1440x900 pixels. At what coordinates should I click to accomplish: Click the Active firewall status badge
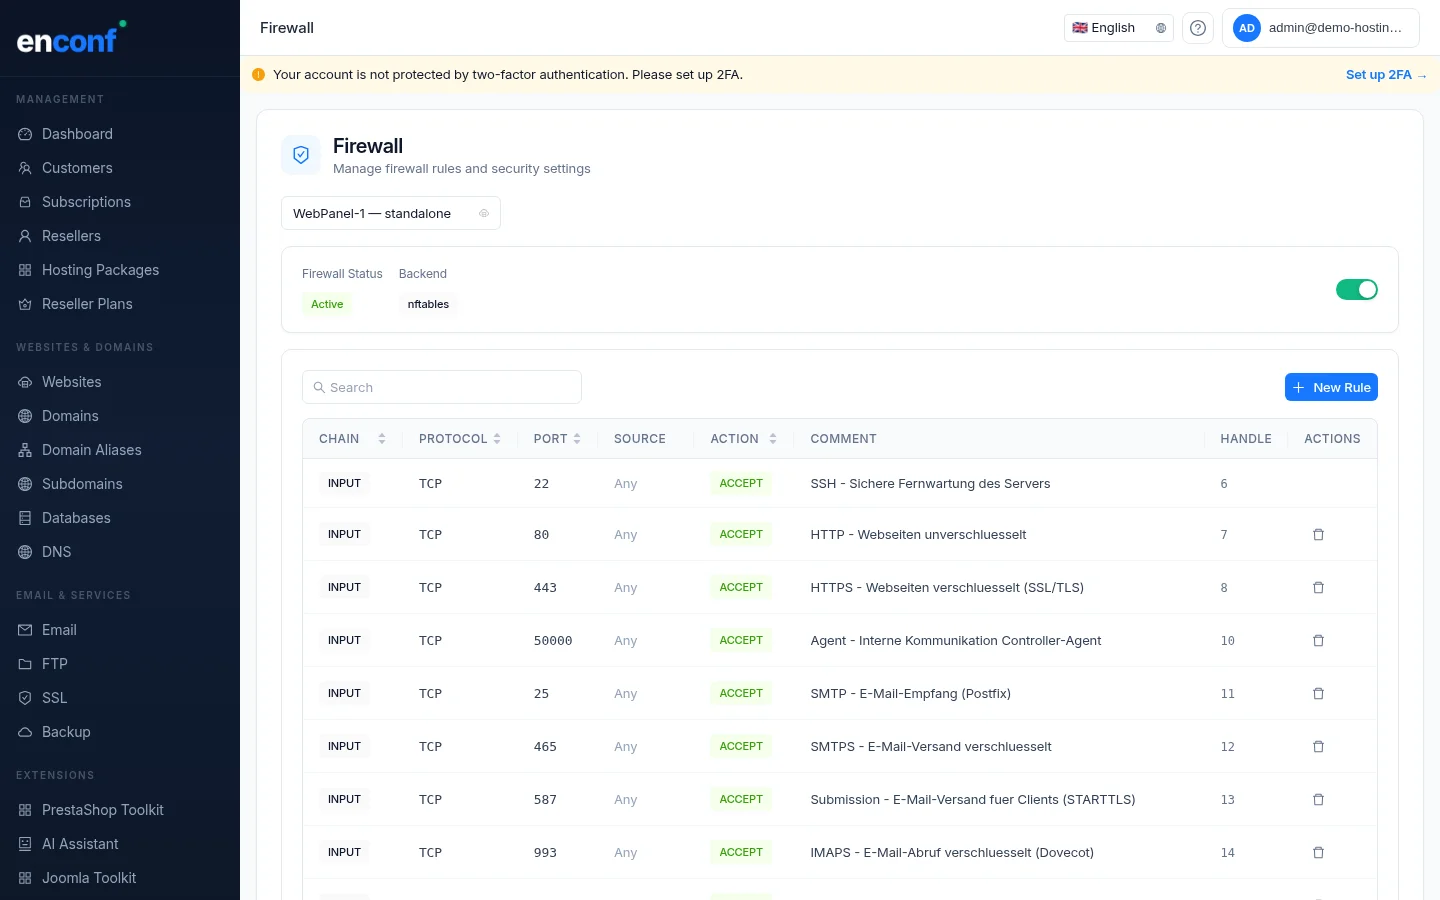327,304
